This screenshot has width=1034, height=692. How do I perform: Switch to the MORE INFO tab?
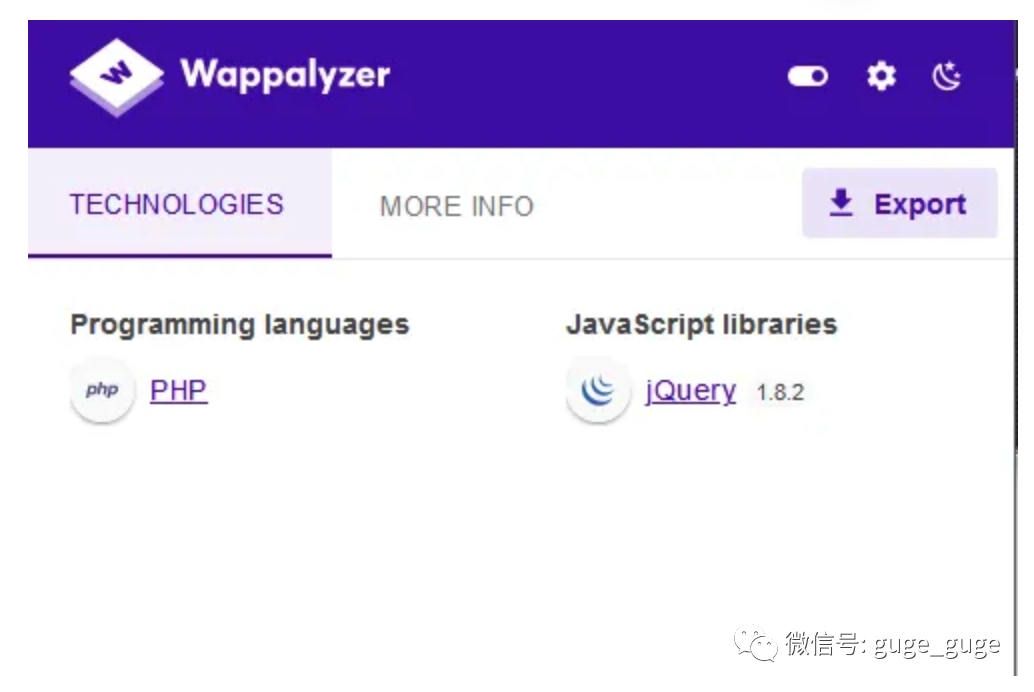[456, 206]
